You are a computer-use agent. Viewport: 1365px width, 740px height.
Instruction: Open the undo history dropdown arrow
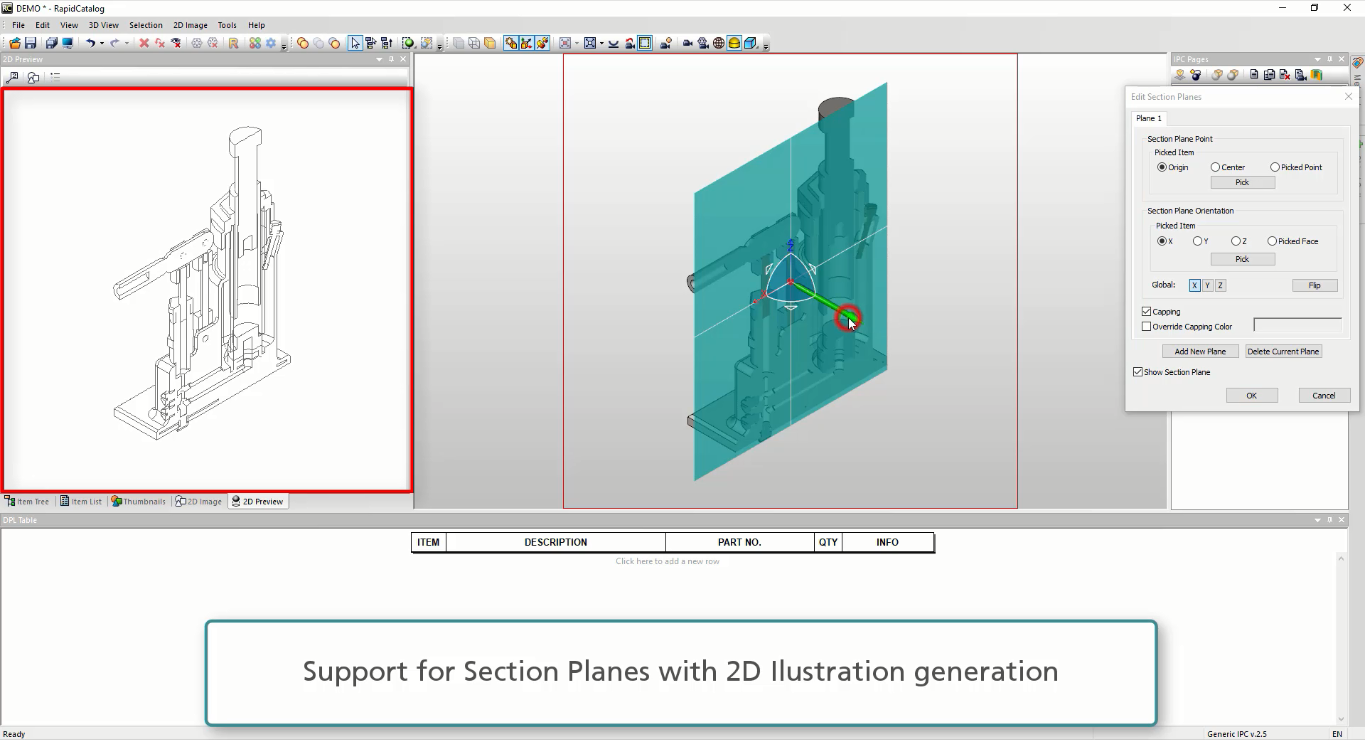click(x=102, y=43)
